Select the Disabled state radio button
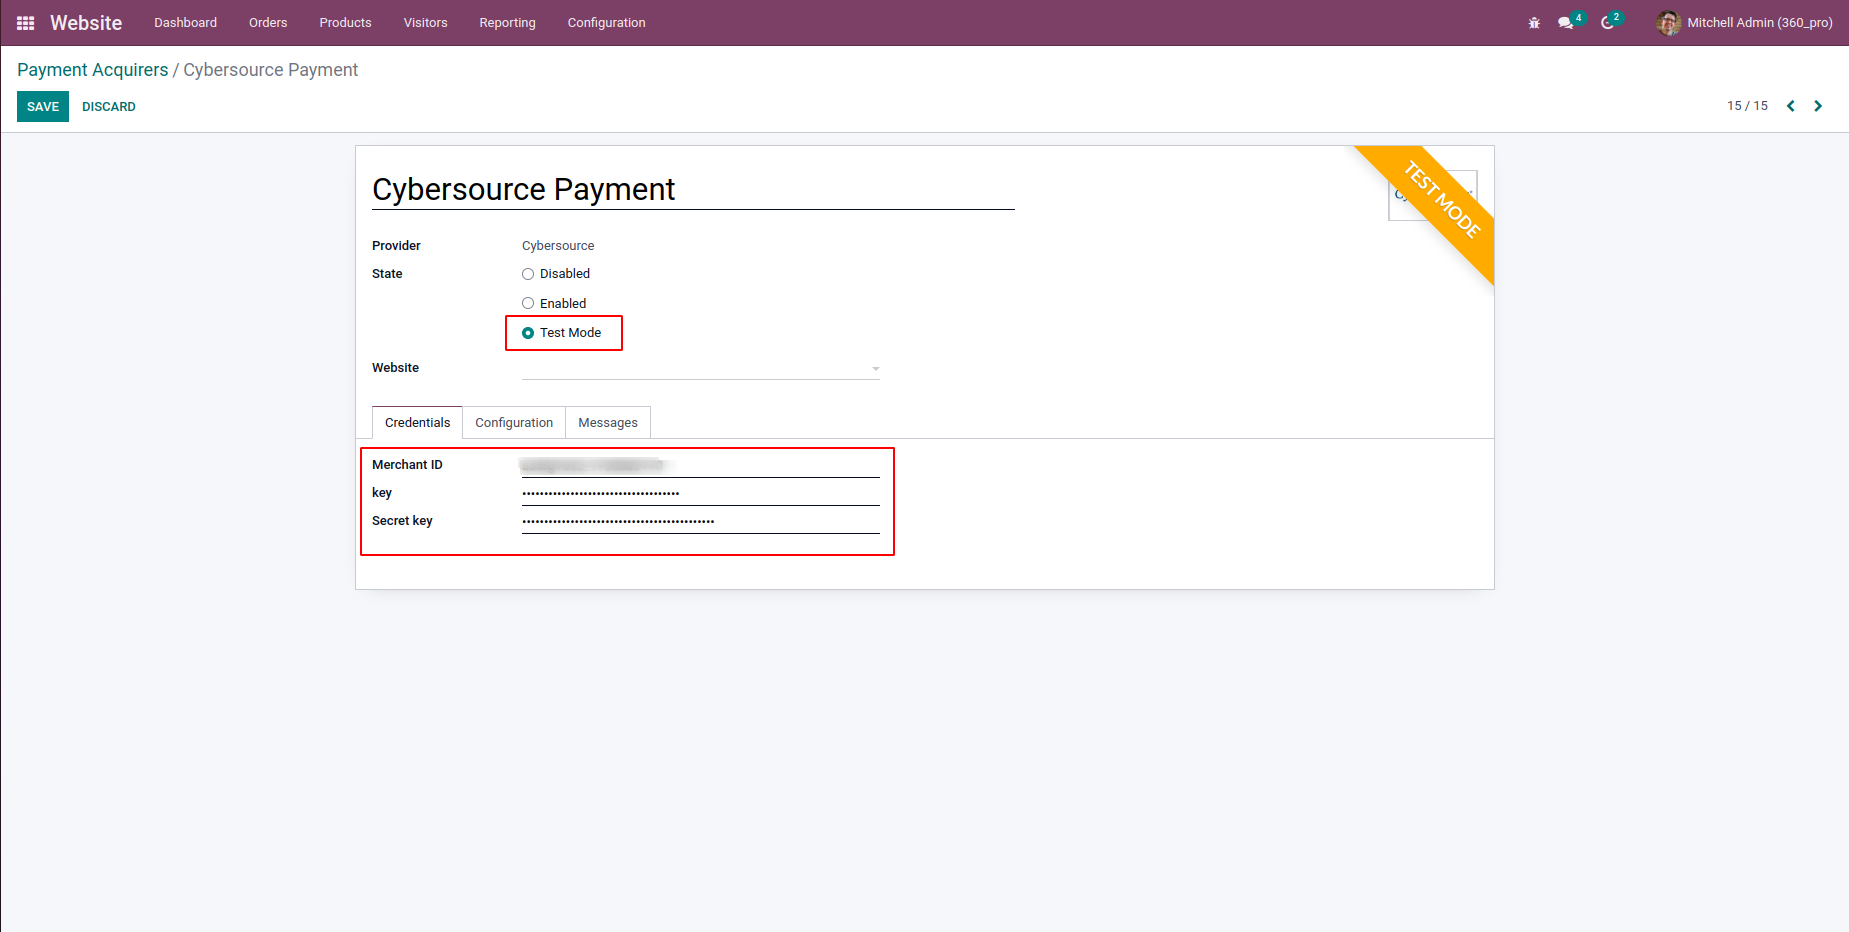Image resolution: width=1849 pixels, height=932 pixels. (528, 274)
